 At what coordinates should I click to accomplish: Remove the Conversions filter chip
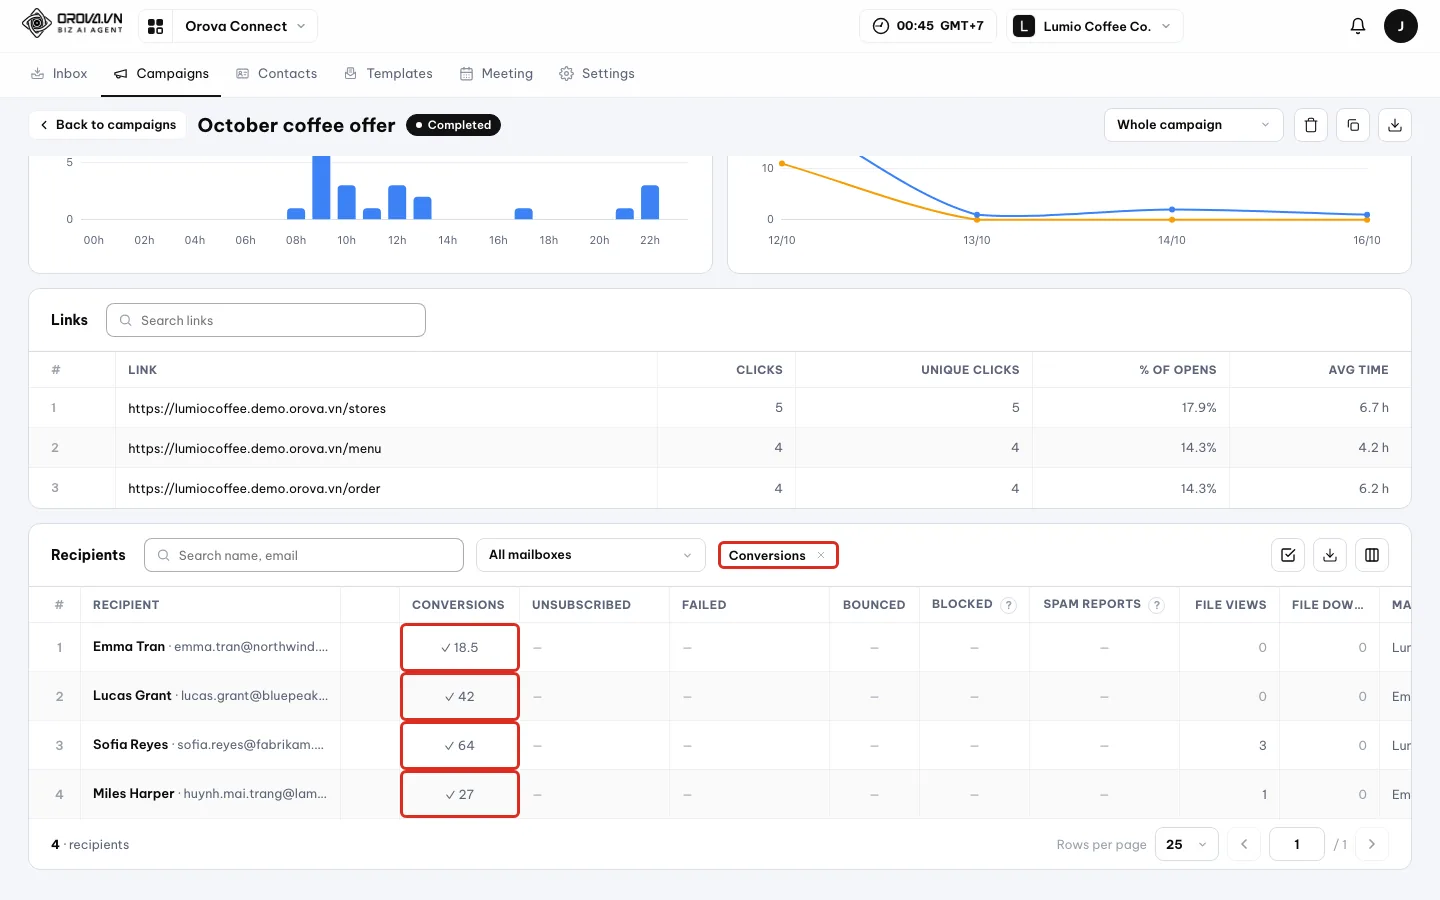pos(821,555)
